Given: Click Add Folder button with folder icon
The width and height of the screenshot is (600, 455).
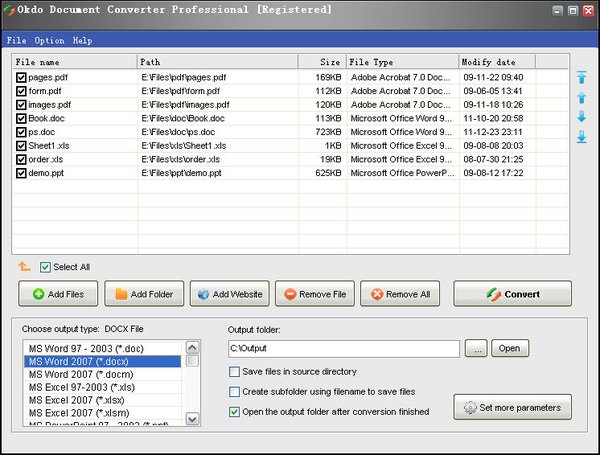Looking at the screenshot, I should point(144,294).
